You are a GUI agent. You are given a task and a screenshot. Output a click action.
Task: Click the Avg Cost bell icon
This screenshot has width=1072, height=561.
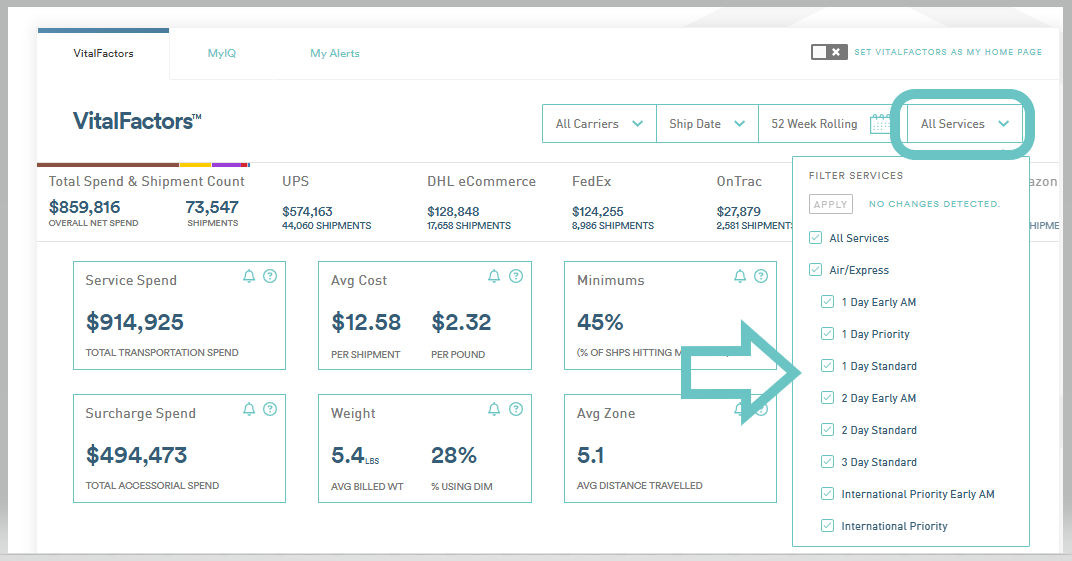[494, 276]
